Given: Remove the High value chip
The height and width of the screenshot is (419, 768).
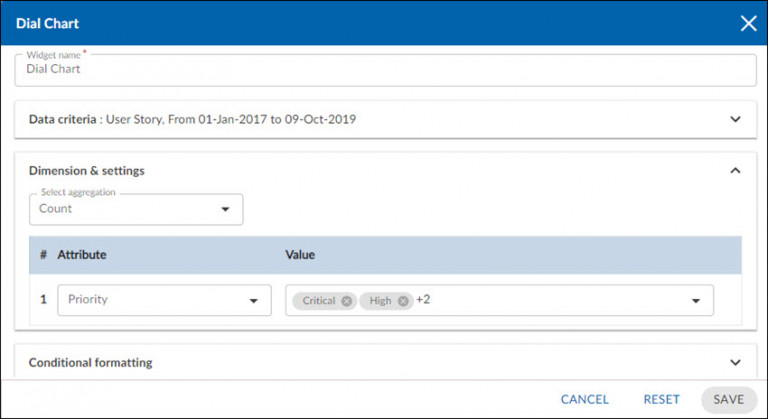Looking at the screenshot, I should click(403, 300).
